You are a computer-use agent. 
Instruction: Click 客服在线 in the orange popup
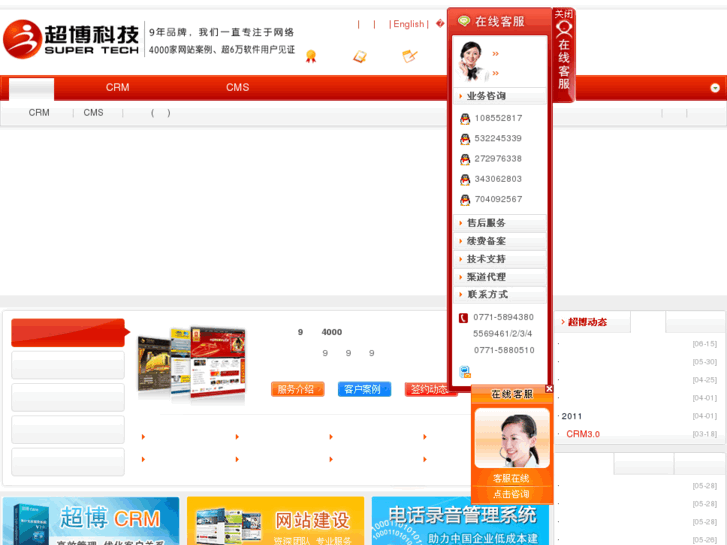click(x=511, y=478)
